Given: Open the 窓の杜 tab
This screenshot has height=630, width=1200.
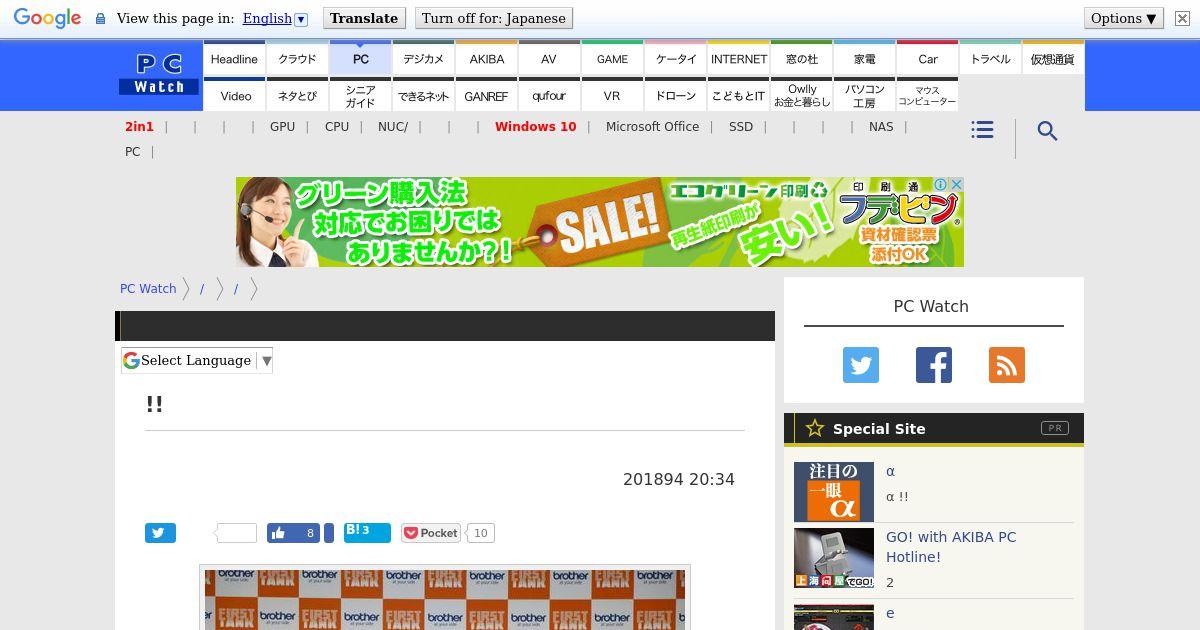Looking at the screenshot, I should coord(801,58).
